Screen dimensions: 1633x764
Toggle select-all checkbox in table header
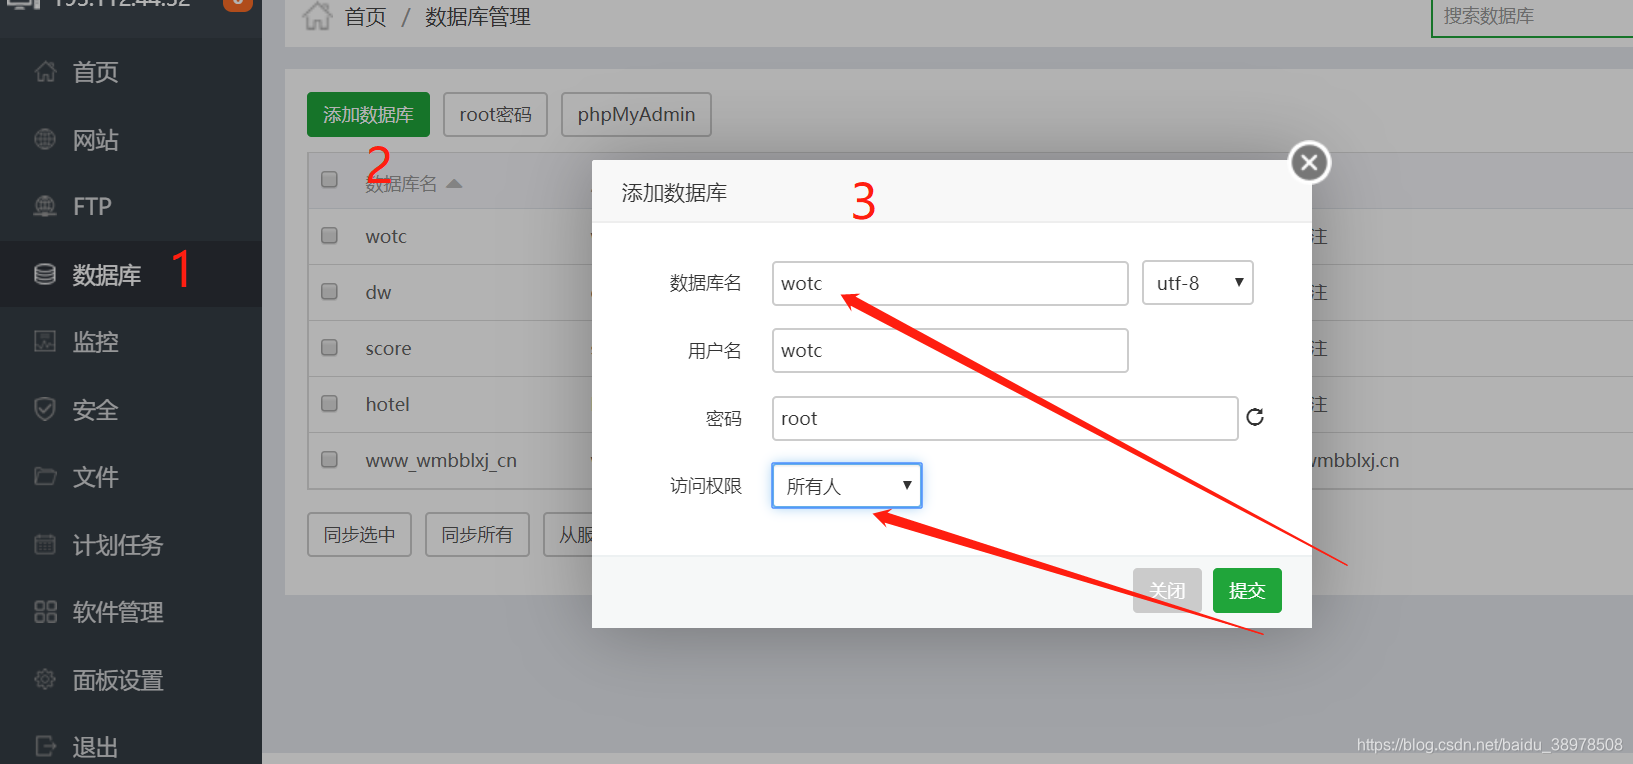329,180
